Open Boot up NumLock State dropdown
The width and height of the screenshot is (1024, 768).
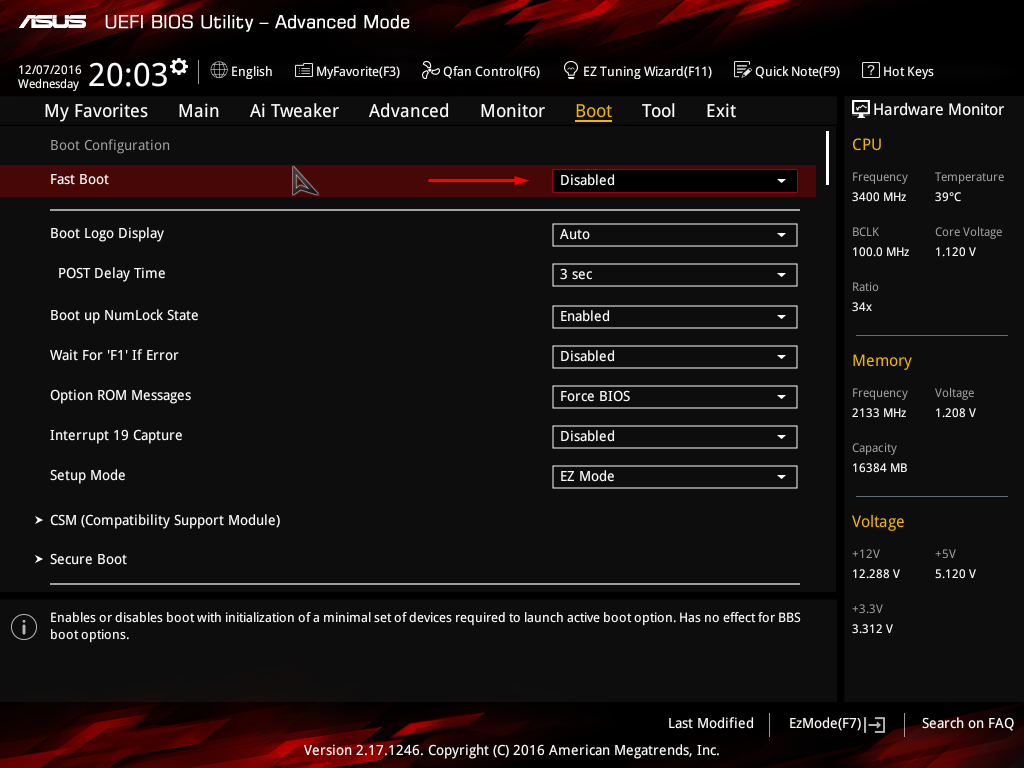tap(675, 317)
